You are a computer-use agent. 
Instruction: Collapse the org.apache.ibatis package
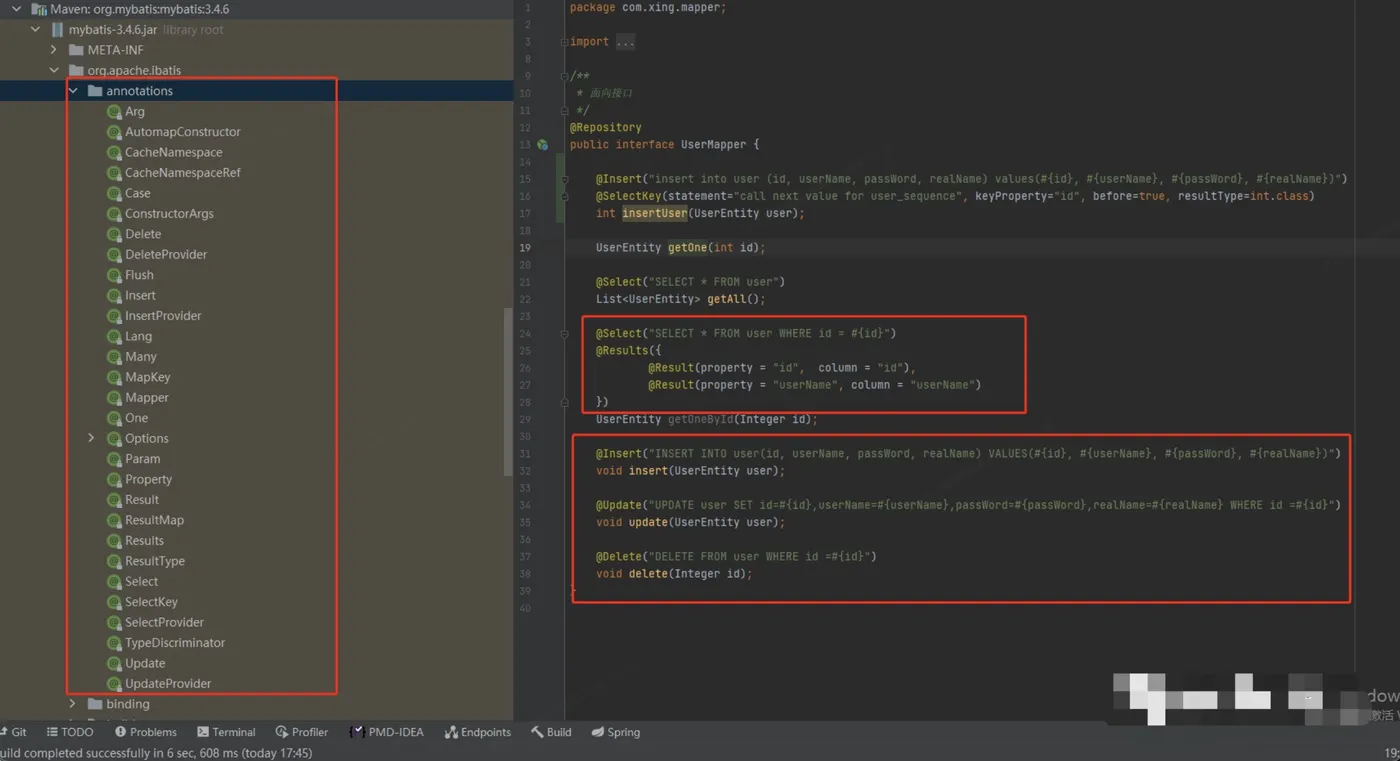[x=54, y=71]
